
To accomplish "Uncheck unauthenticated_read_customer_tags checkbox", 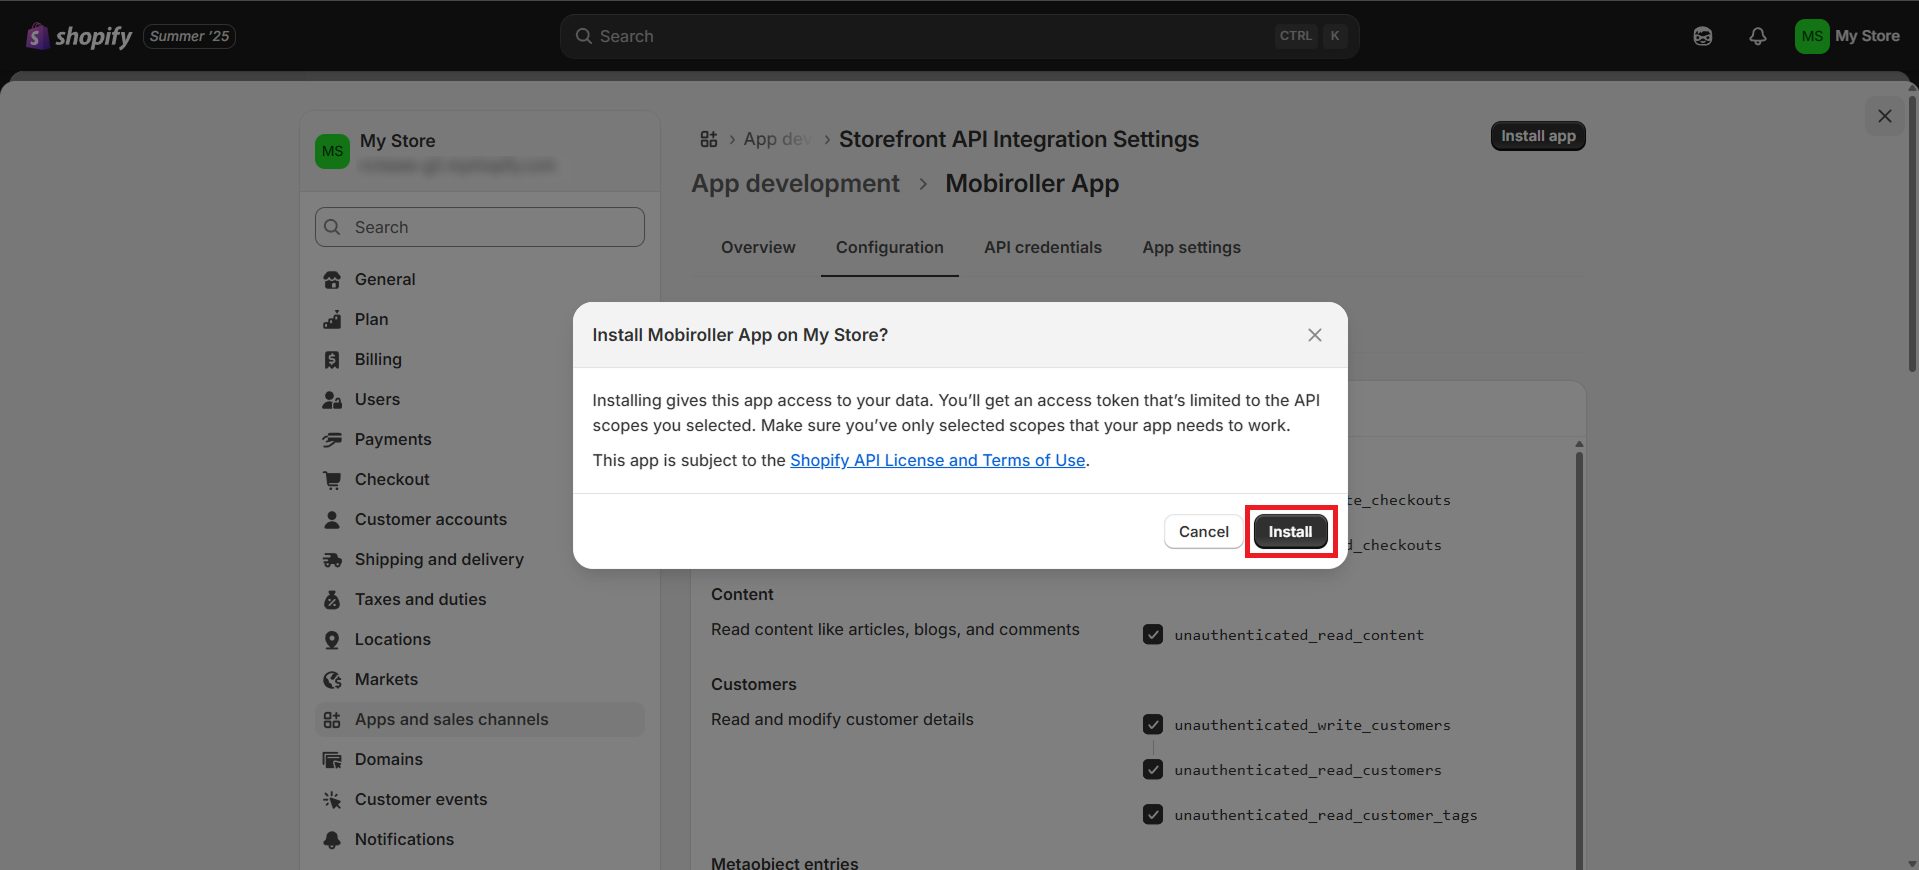I will tap(1153, 815).
